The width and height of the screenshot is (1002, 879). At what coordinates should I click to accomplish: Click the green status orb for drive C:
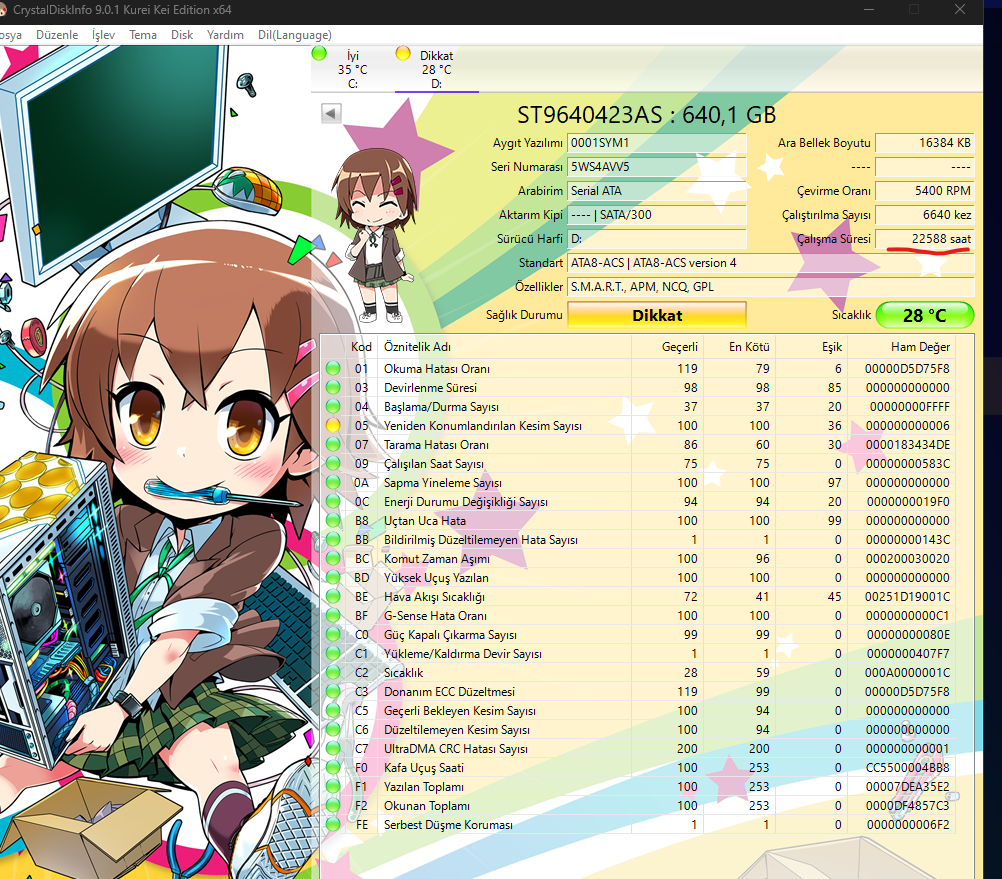point(319,54)
